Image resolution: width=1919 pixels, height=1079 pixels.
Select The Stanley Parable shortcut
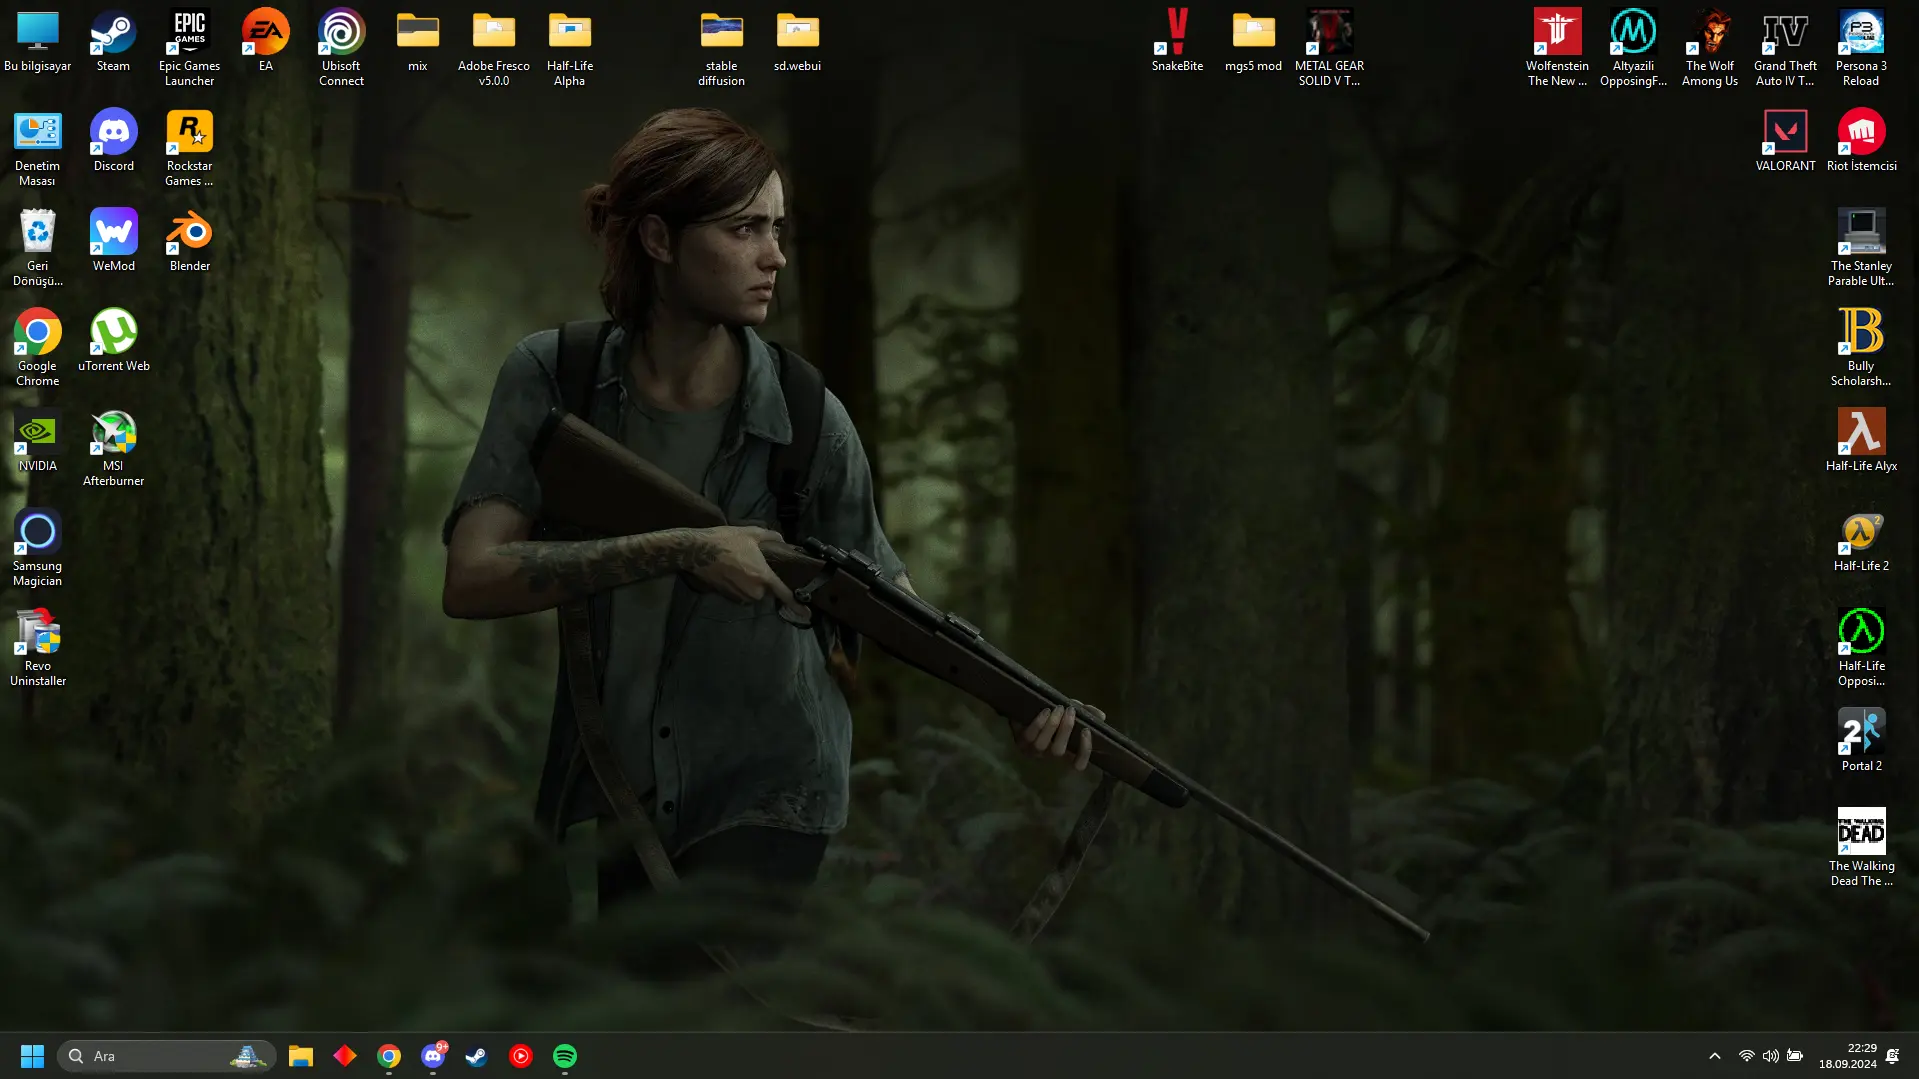pos(1862,248)
